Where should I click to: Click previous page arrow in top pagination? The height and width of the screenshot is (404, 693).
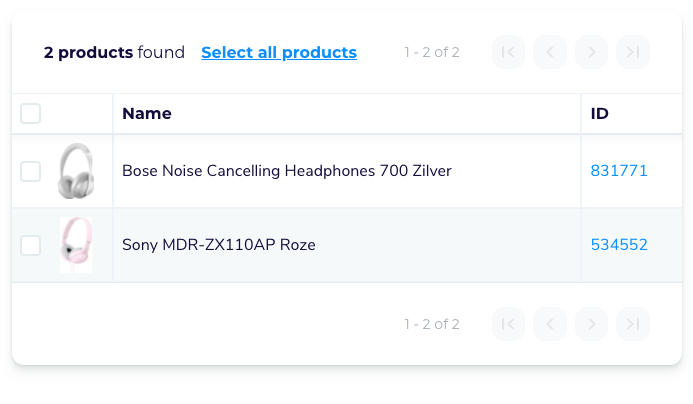point(550,52)
